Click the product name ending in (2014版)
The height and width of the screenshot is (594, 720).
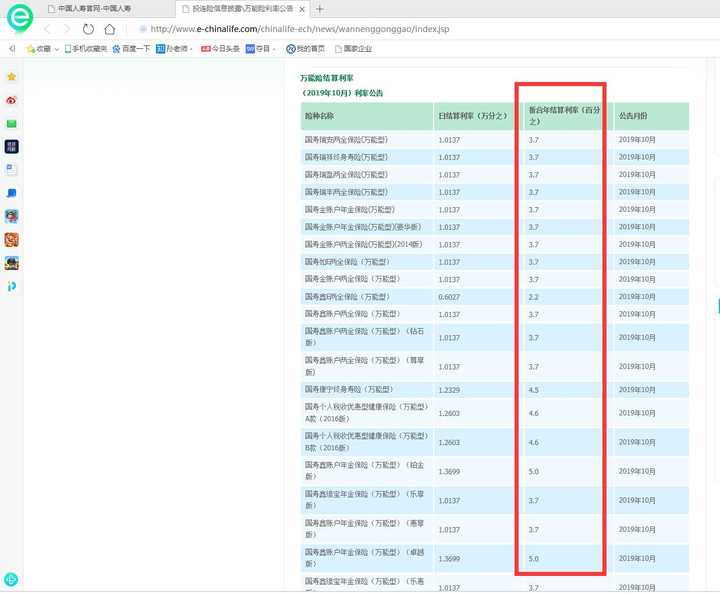(363, 244)
